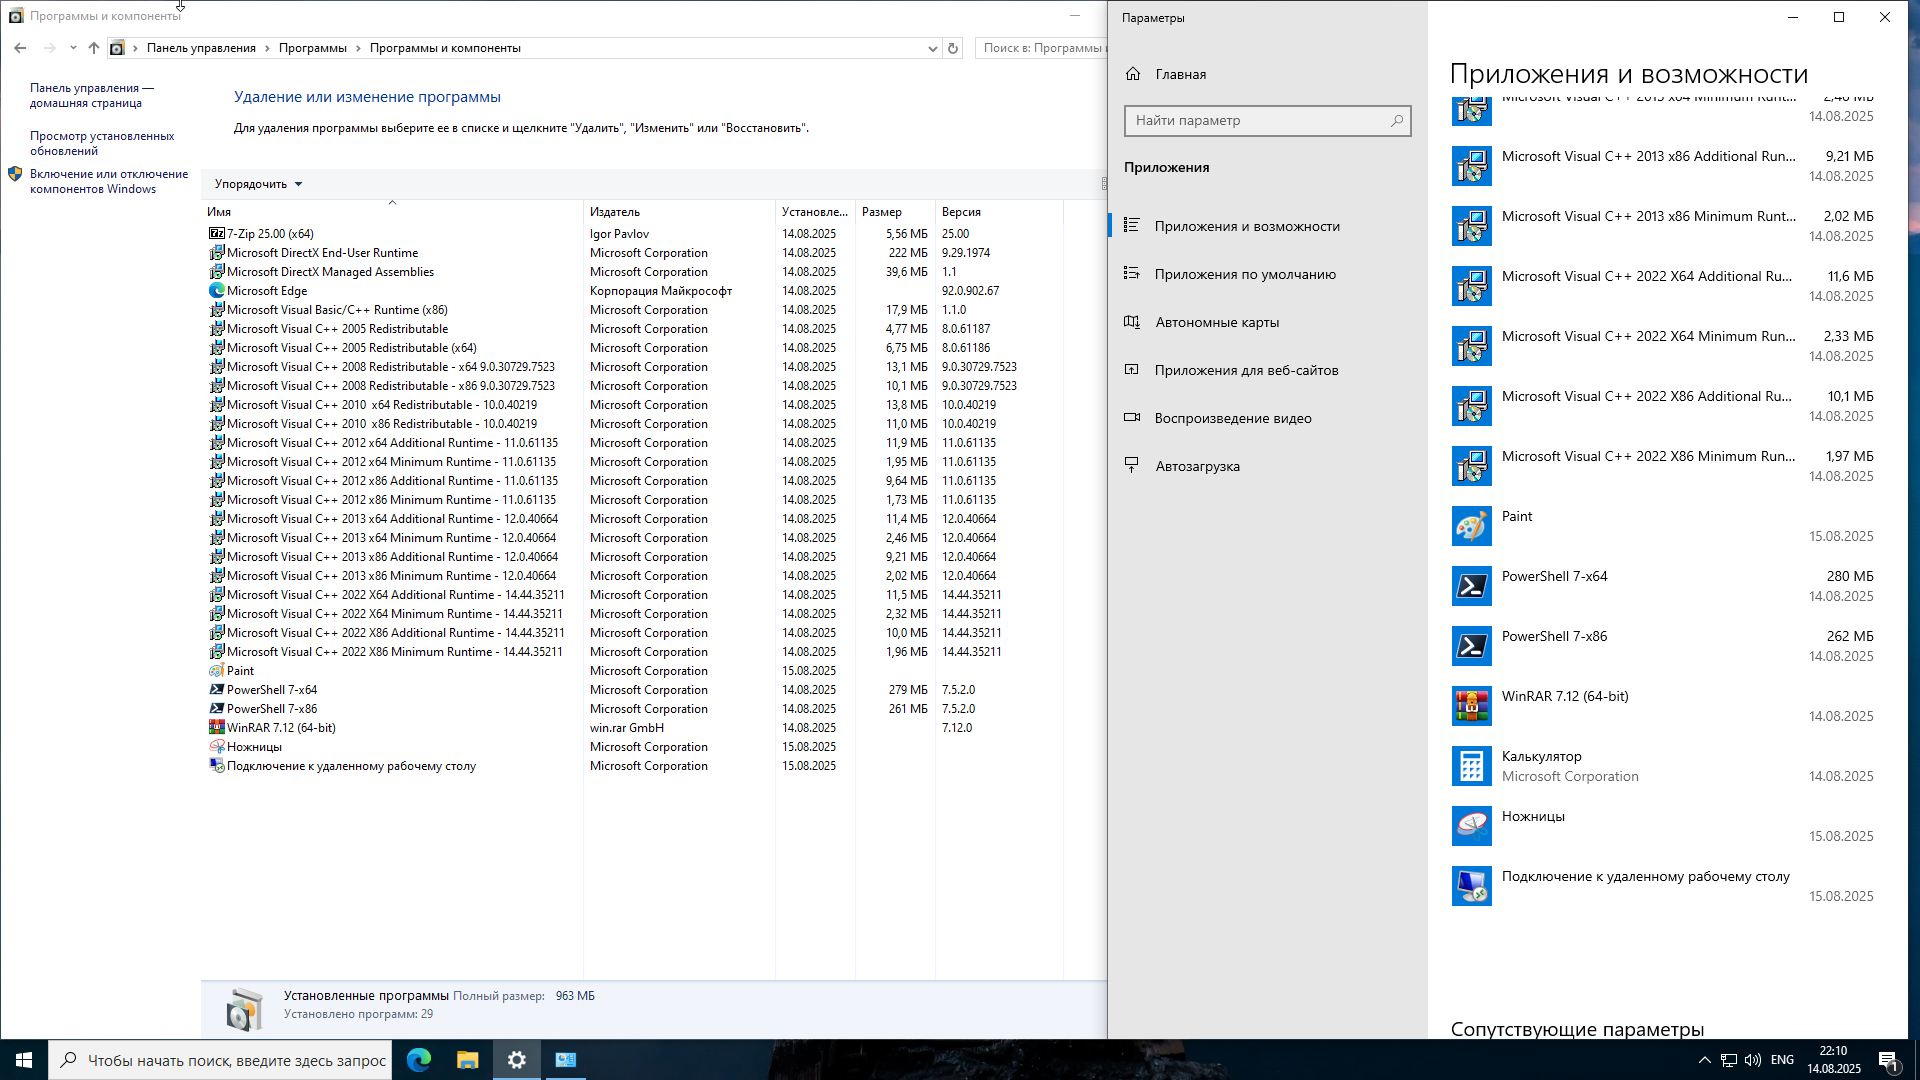Click the Up one level arrow in Control Panel
Viewport: 1920px width, 1080px height.
tap(94, 48)
